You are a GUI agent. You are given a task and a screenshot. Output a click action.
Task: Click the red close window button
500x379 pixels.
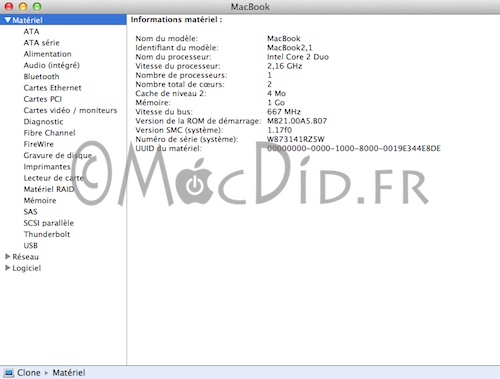(x=9, y=6)
